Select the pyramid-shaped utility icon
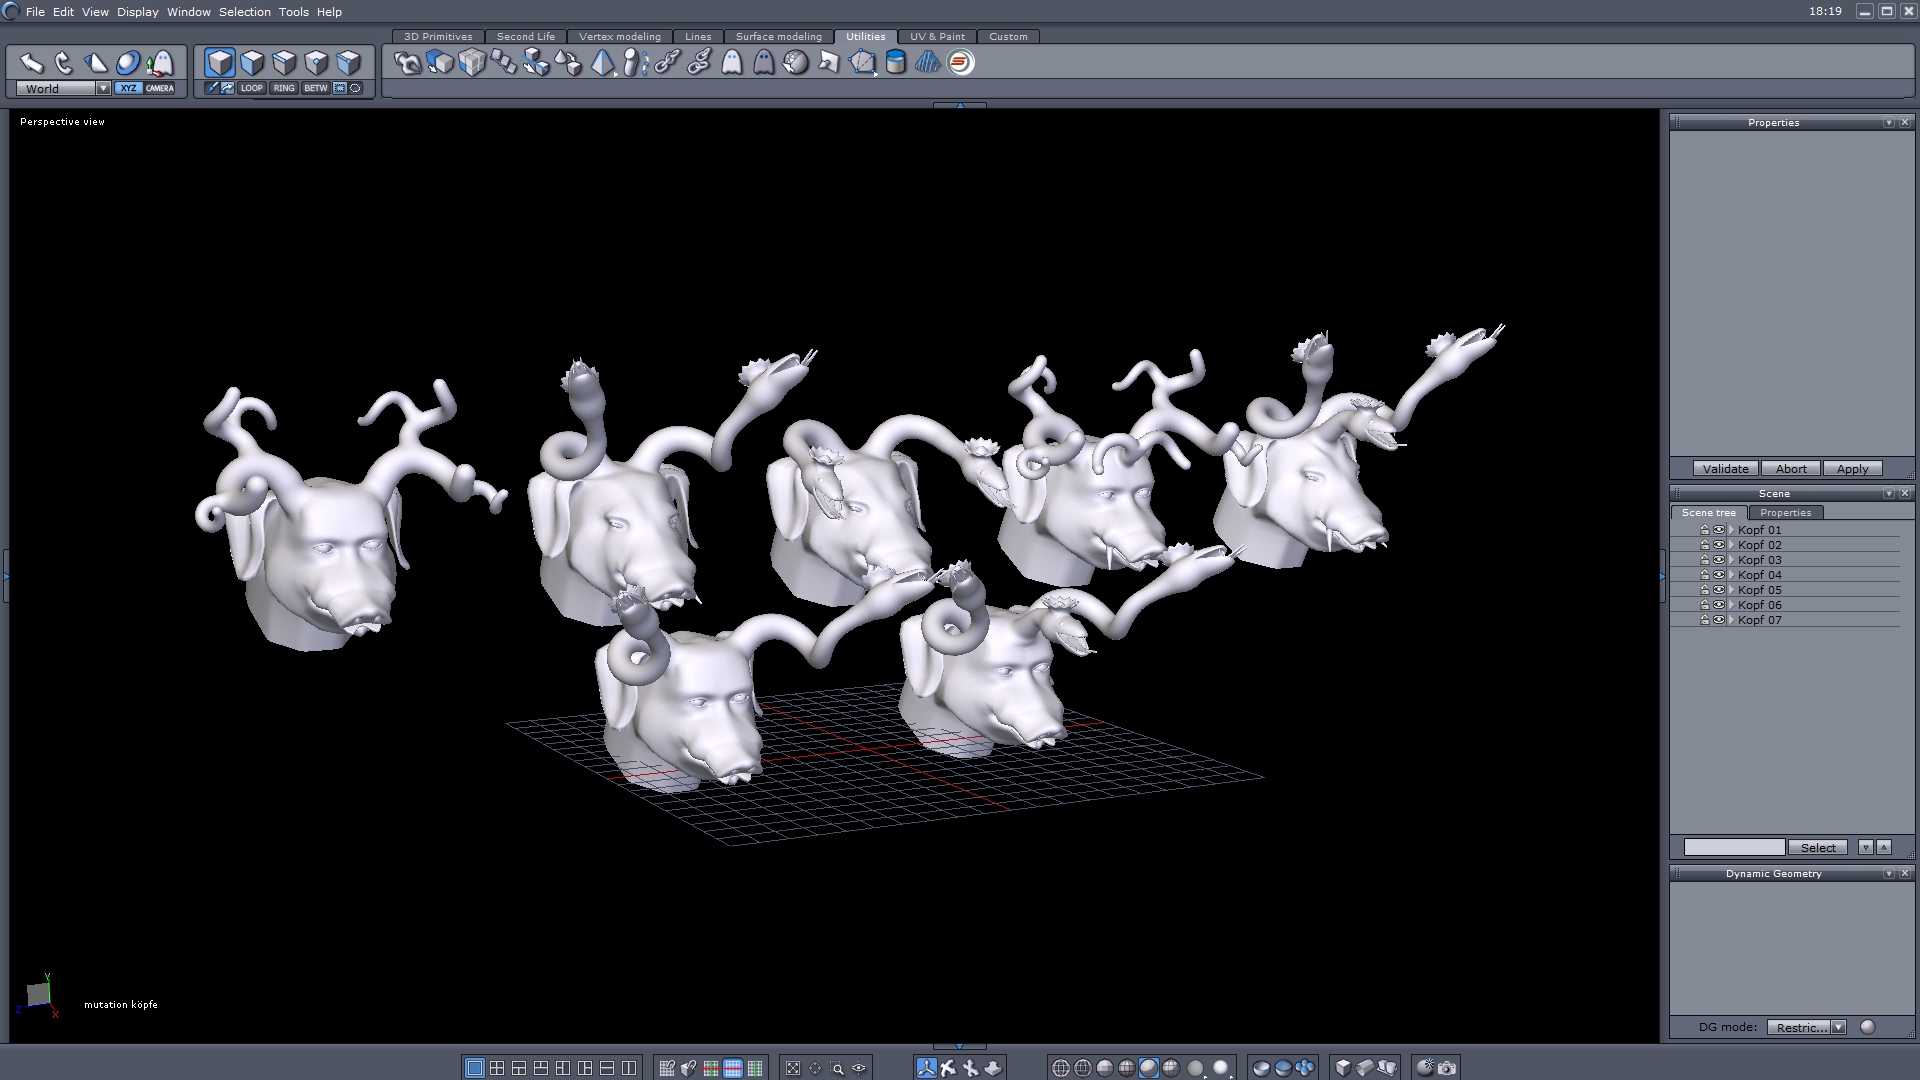This screenshot has width=1920, height=1080. [x=603, y=63]
